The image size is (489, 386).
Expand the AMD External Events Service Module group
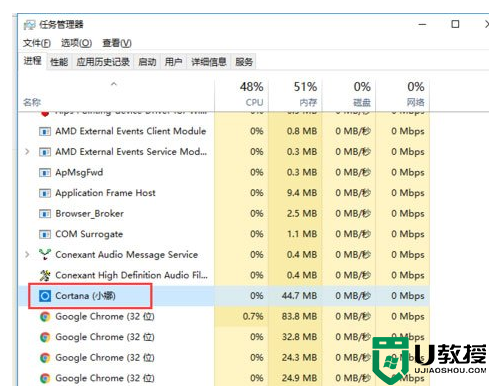tap(27, 152)
